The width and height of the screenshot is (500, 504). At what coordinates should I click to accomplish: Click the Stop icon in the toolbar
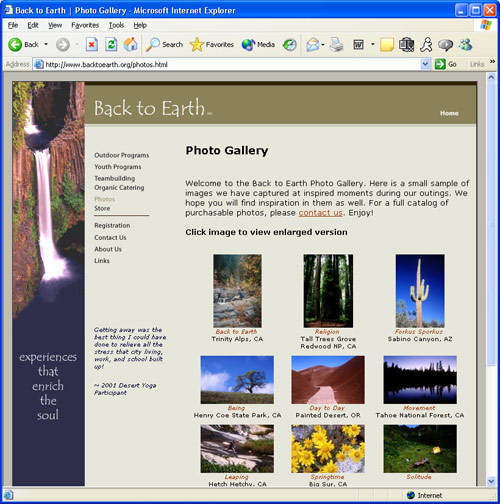[x=92, y=44]
